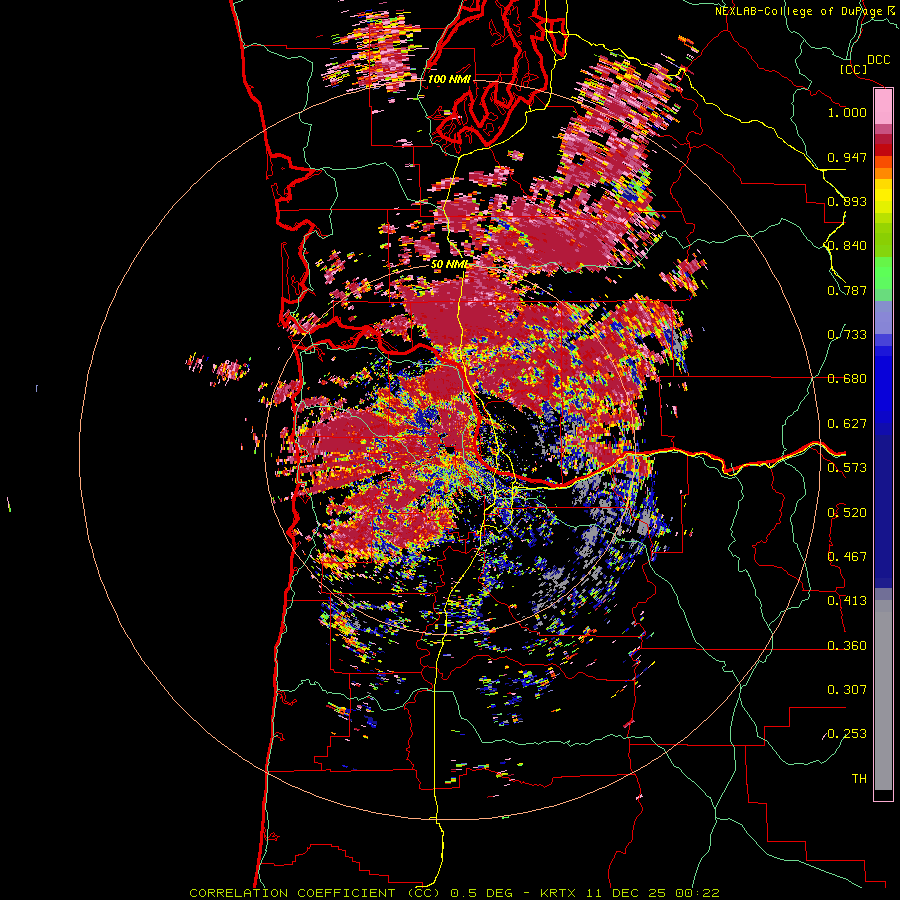The height and width of the screenshot is (900, 900).
Task: Pick the black bottom color bar segment below TH
Action: click(x=883, y=794)
